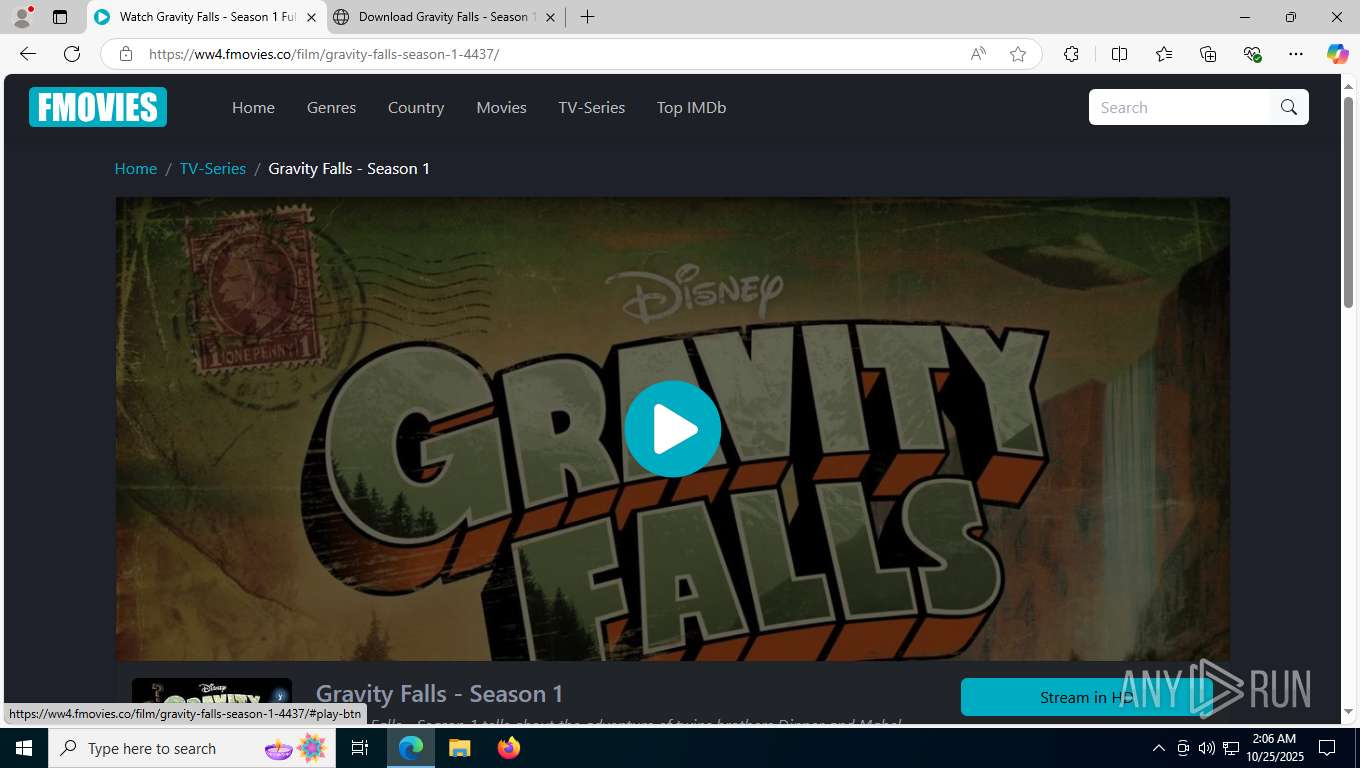
Task: Open Settings and more menu
Action: pyautogui.click(x=1296, y=54)
